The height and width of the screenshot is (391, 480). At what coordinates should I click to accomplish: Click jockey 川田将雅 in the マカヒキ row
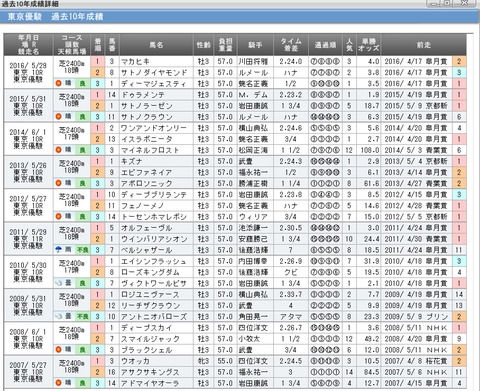click(x=253, y=61)
